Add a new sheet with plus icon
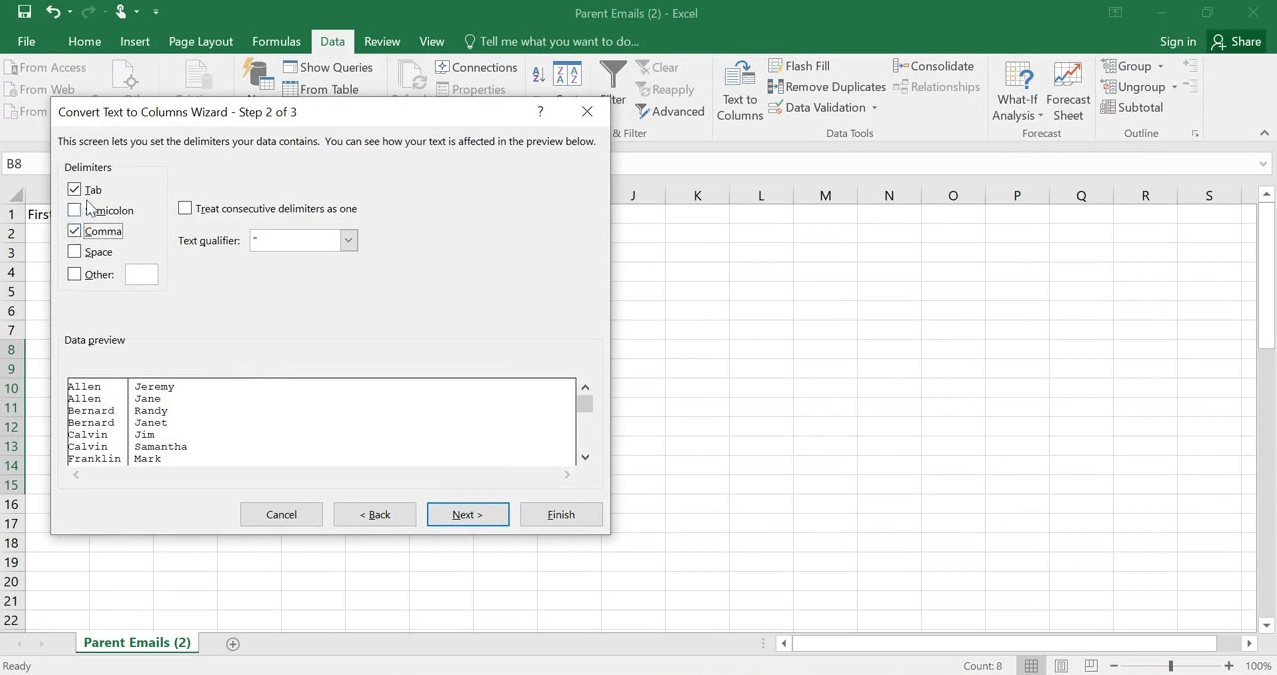1277x675 pixels. point(233,644)
